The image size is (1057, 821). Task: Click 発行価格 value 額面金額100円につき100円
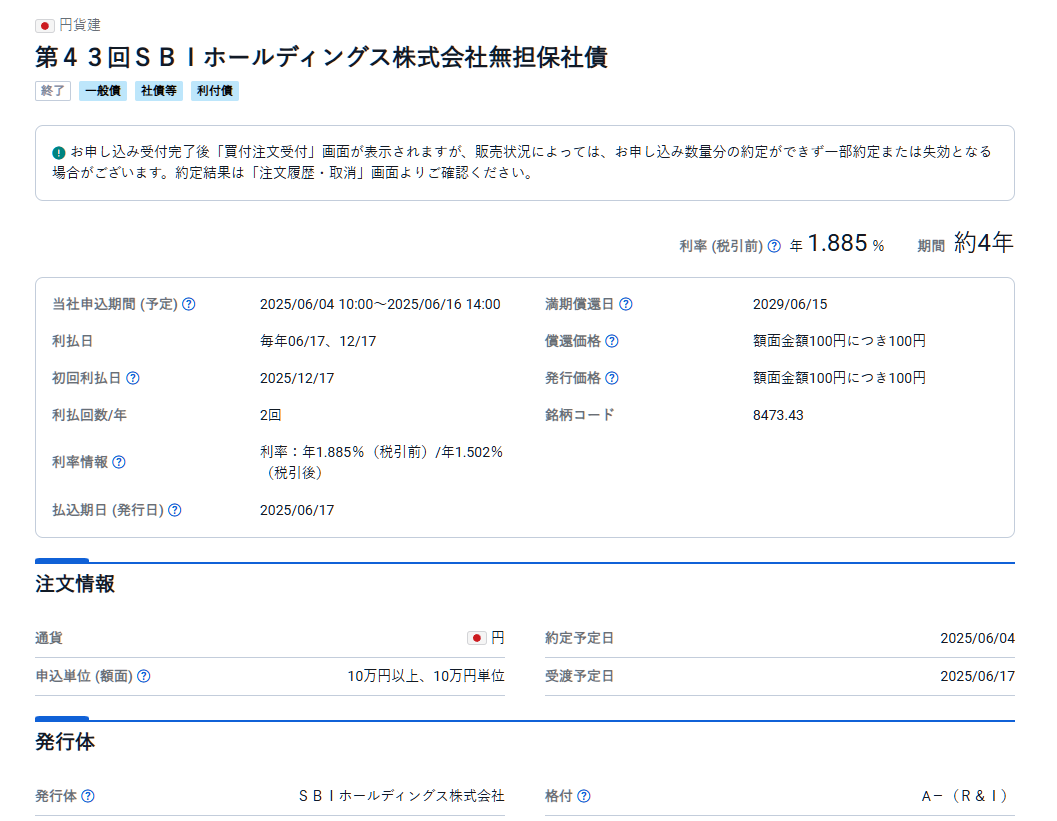(839, 378)
